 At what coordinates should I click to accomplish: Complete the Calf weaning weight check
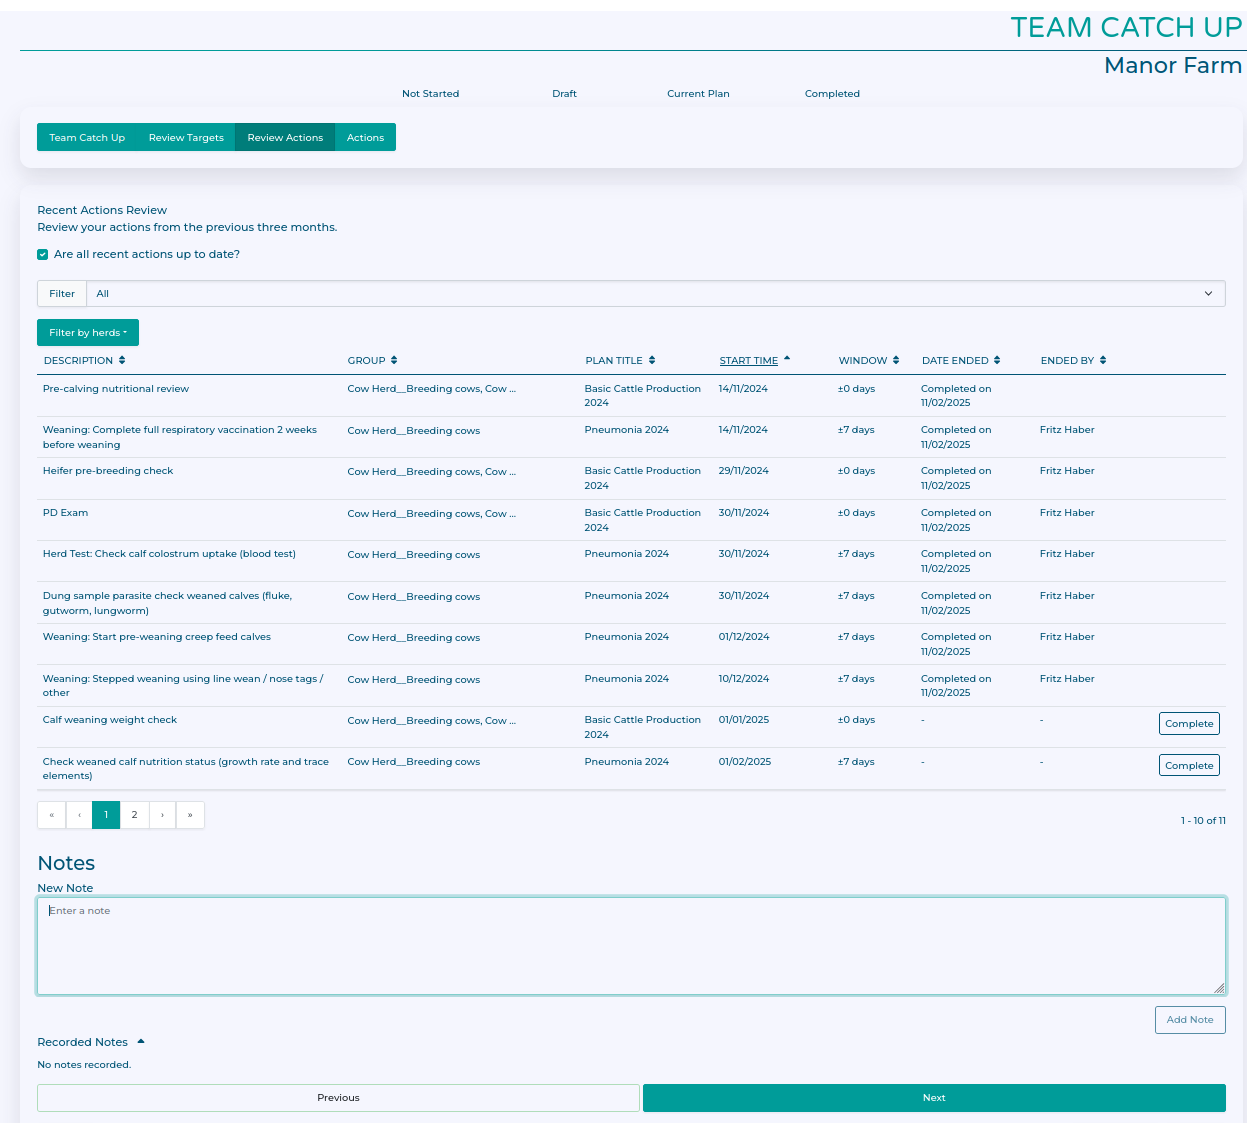[x=1188, y=724]
